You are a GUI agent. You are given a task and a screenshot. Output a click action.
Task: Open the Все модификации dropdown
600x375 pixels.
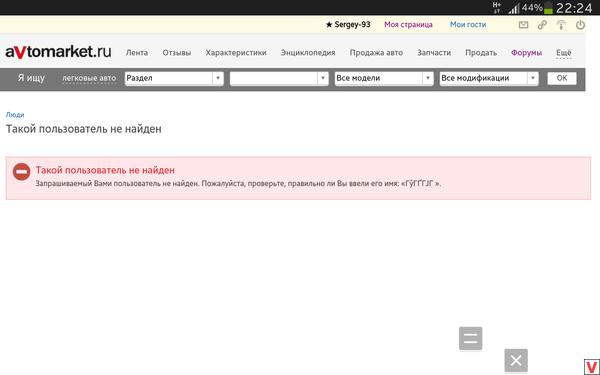489,78
